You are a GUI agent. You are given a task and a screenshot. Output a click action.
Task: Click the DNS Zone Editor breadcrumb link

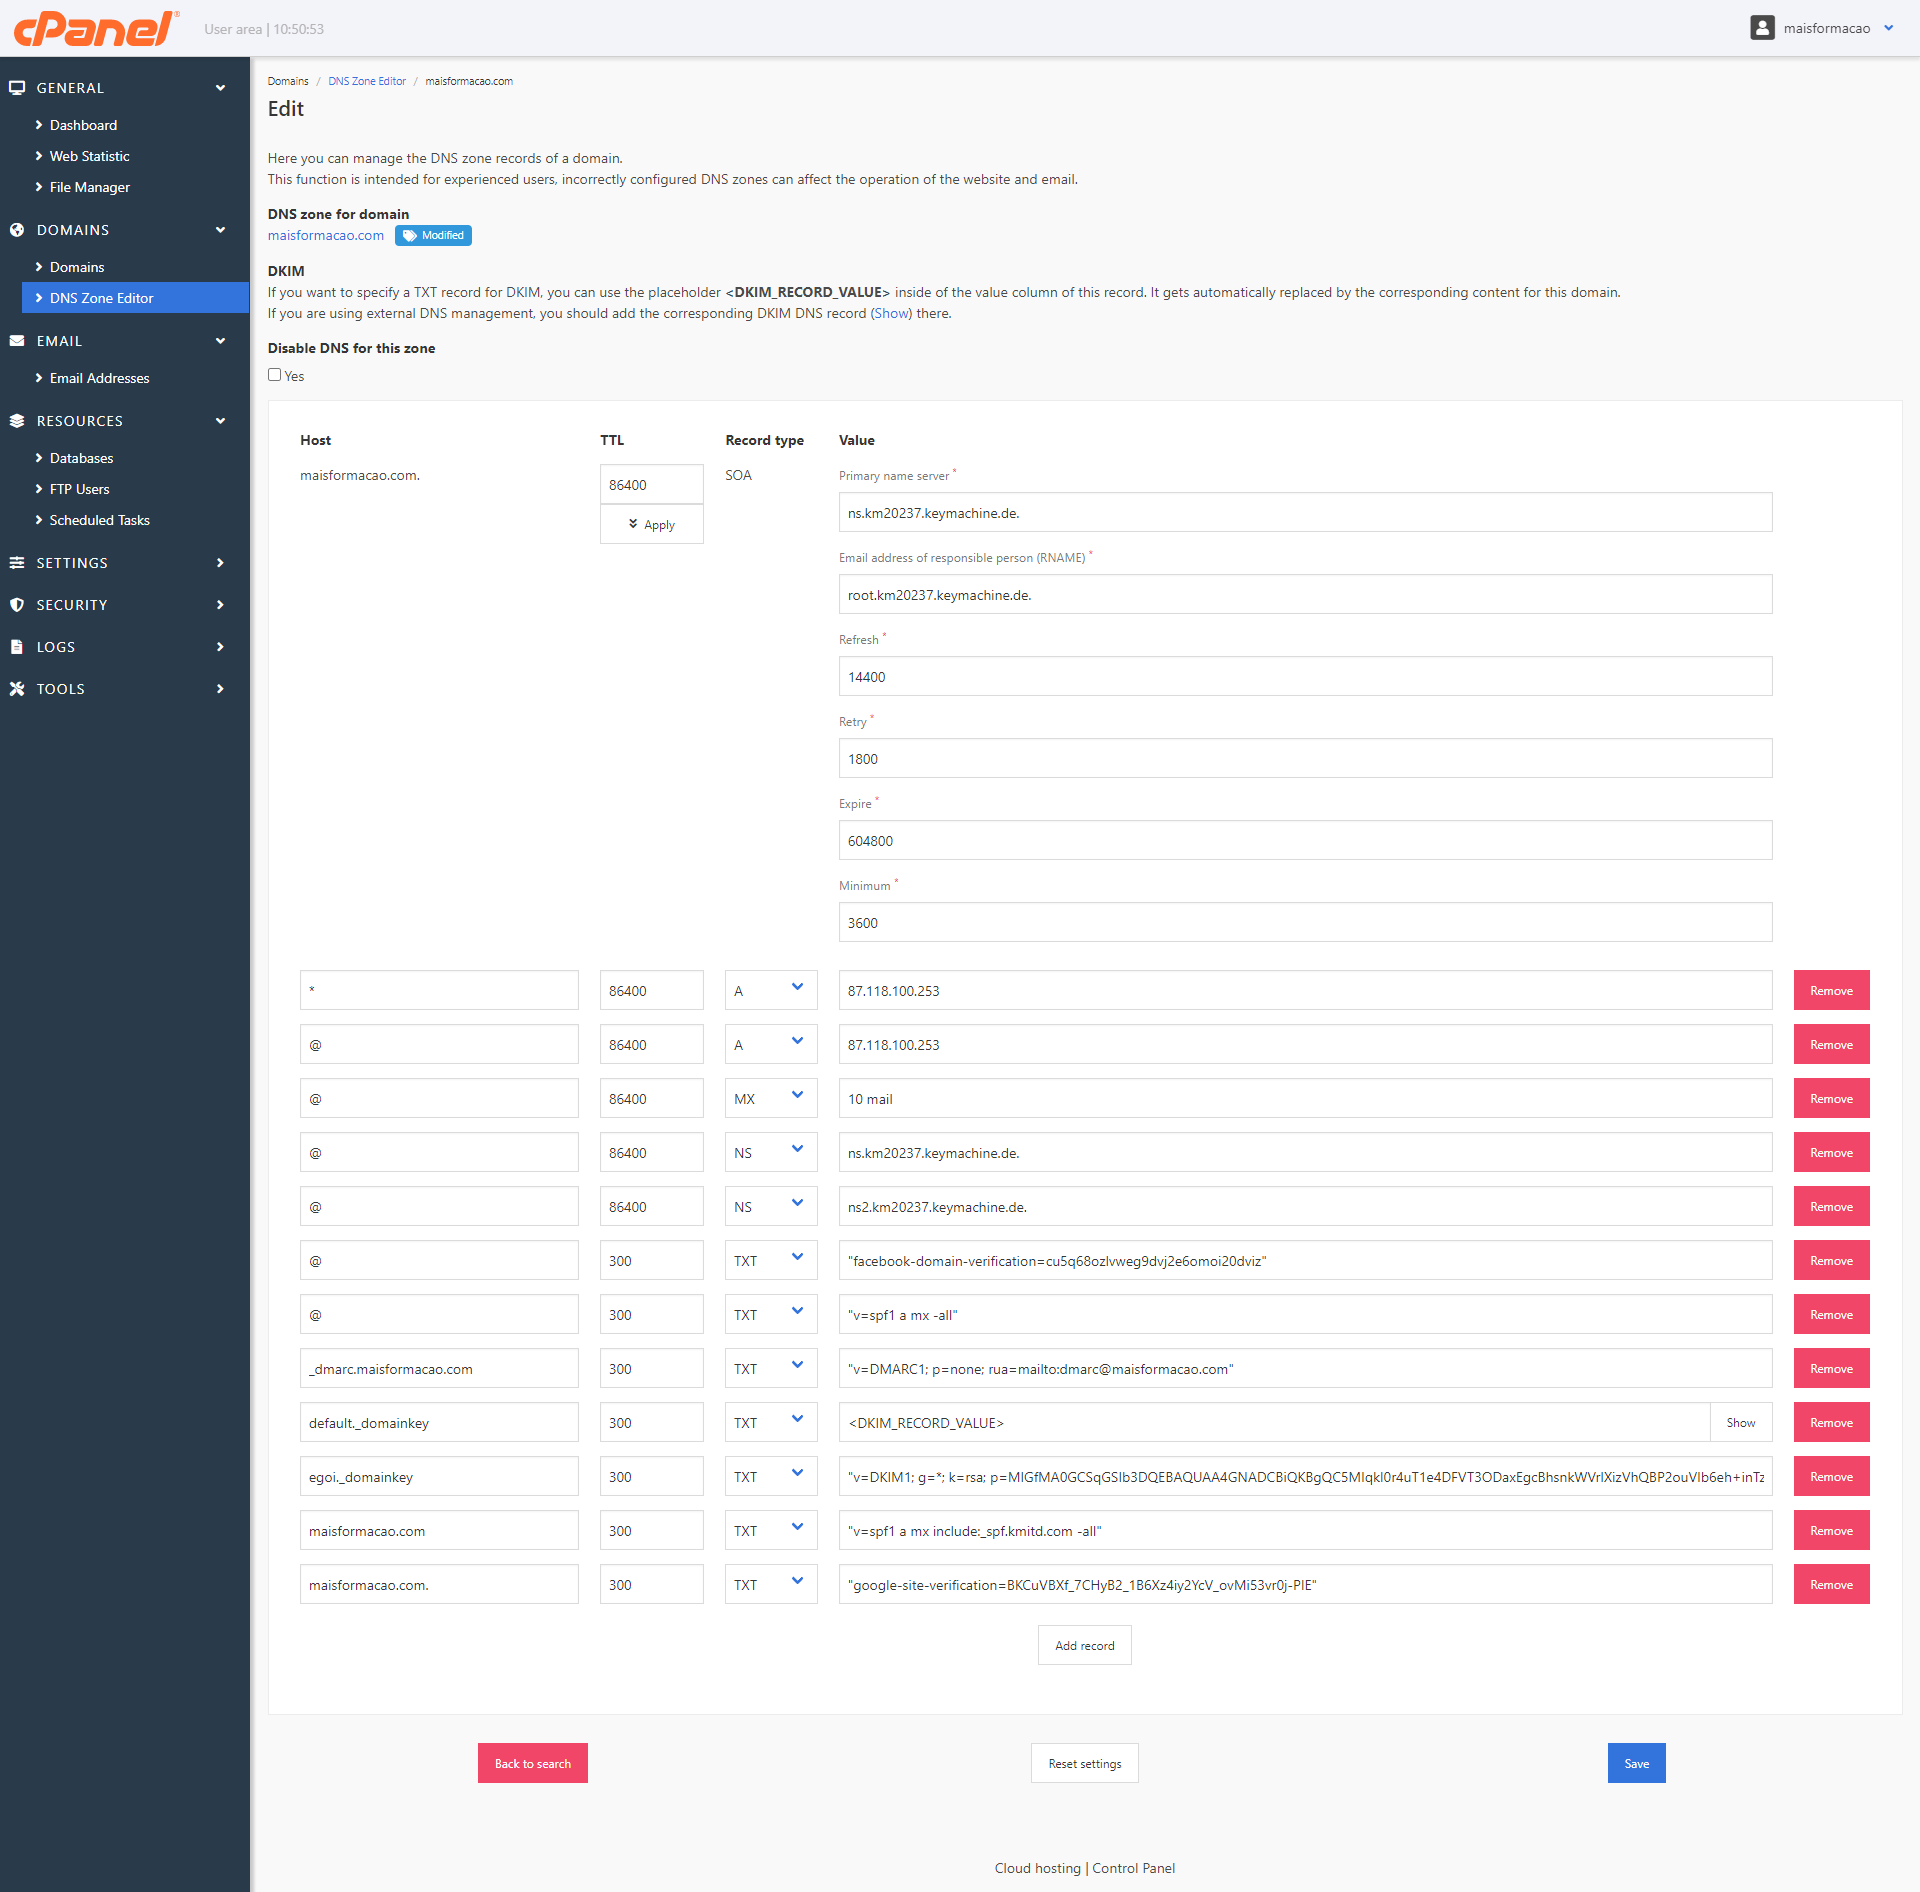pos(366,81)
